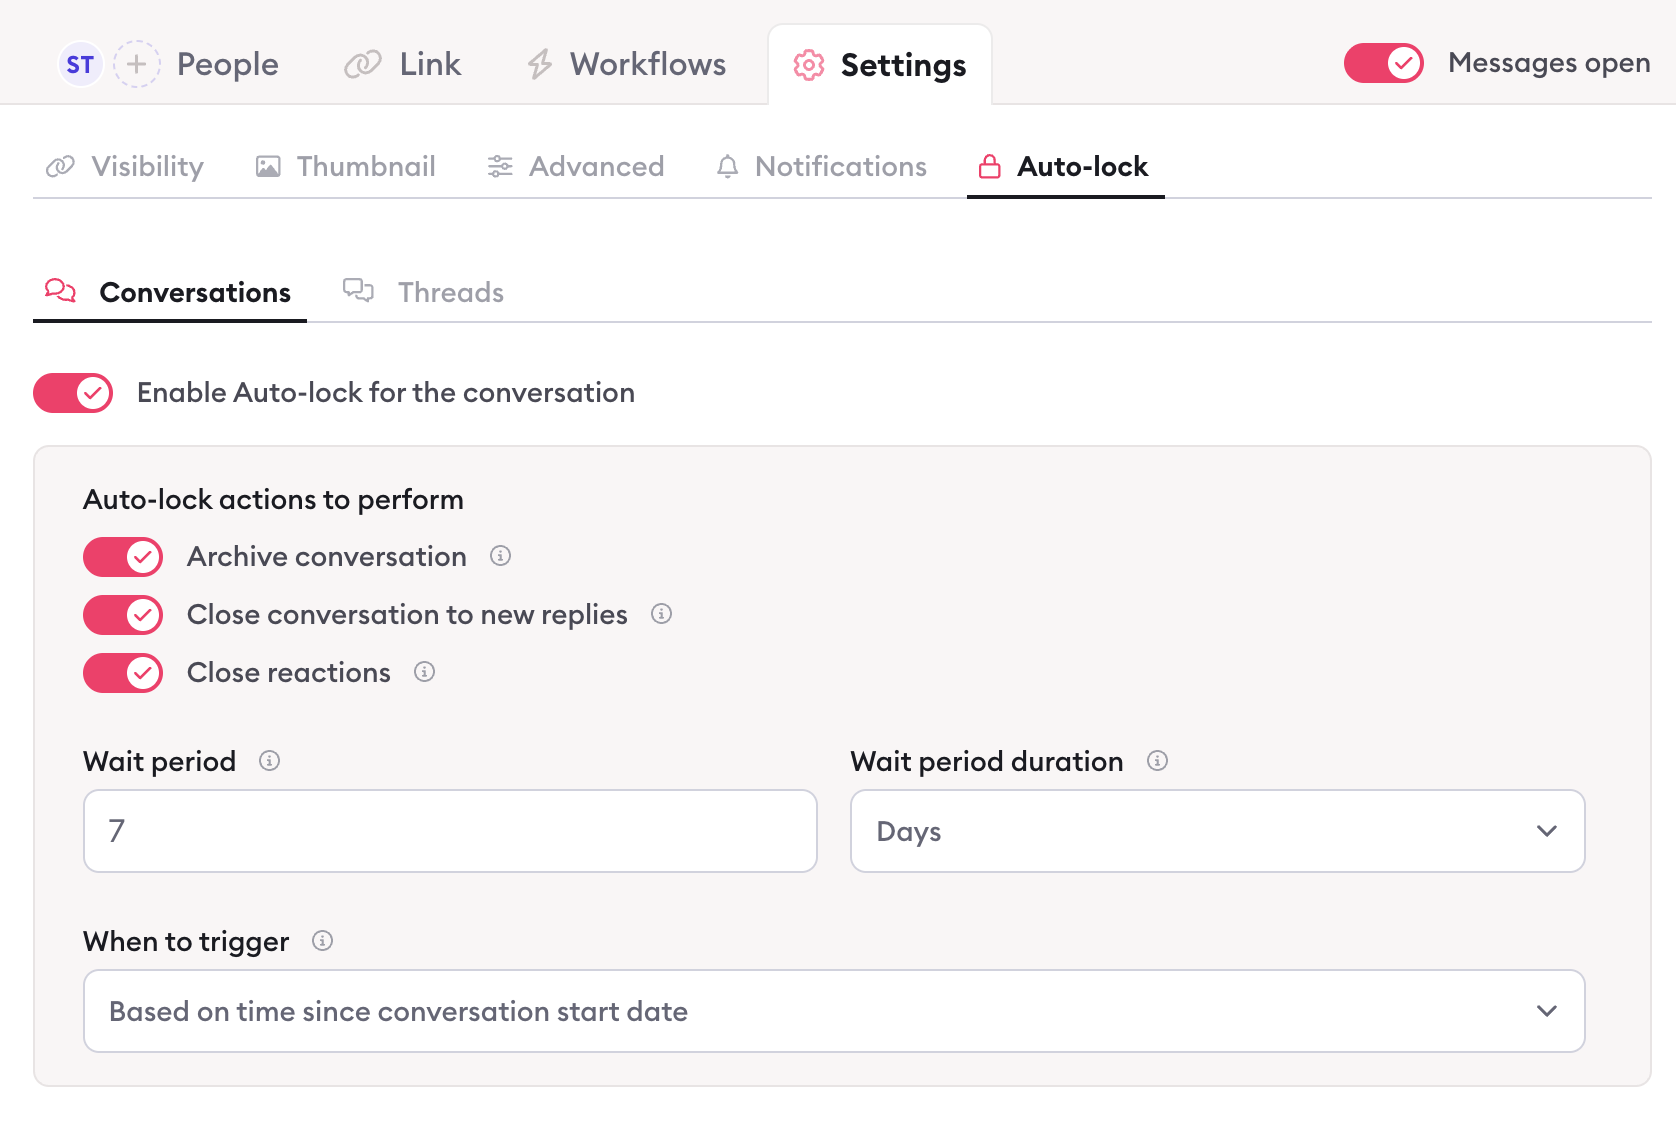Open the Wait period duration Days dropdown
This screenshot has width=1676, height=1132.
click(x=1216, y=831)
